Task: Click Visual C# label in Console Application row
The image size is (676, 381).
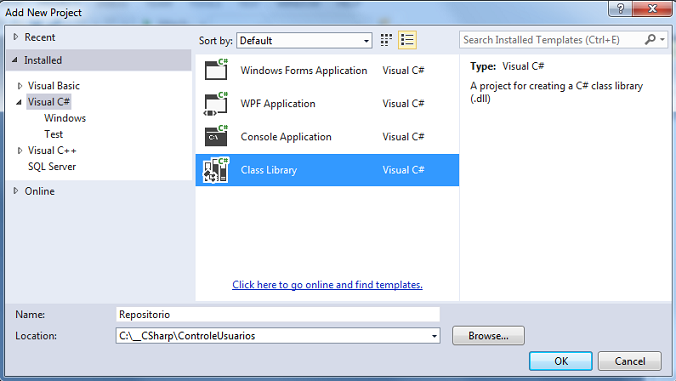Action: tap(404, 137)
